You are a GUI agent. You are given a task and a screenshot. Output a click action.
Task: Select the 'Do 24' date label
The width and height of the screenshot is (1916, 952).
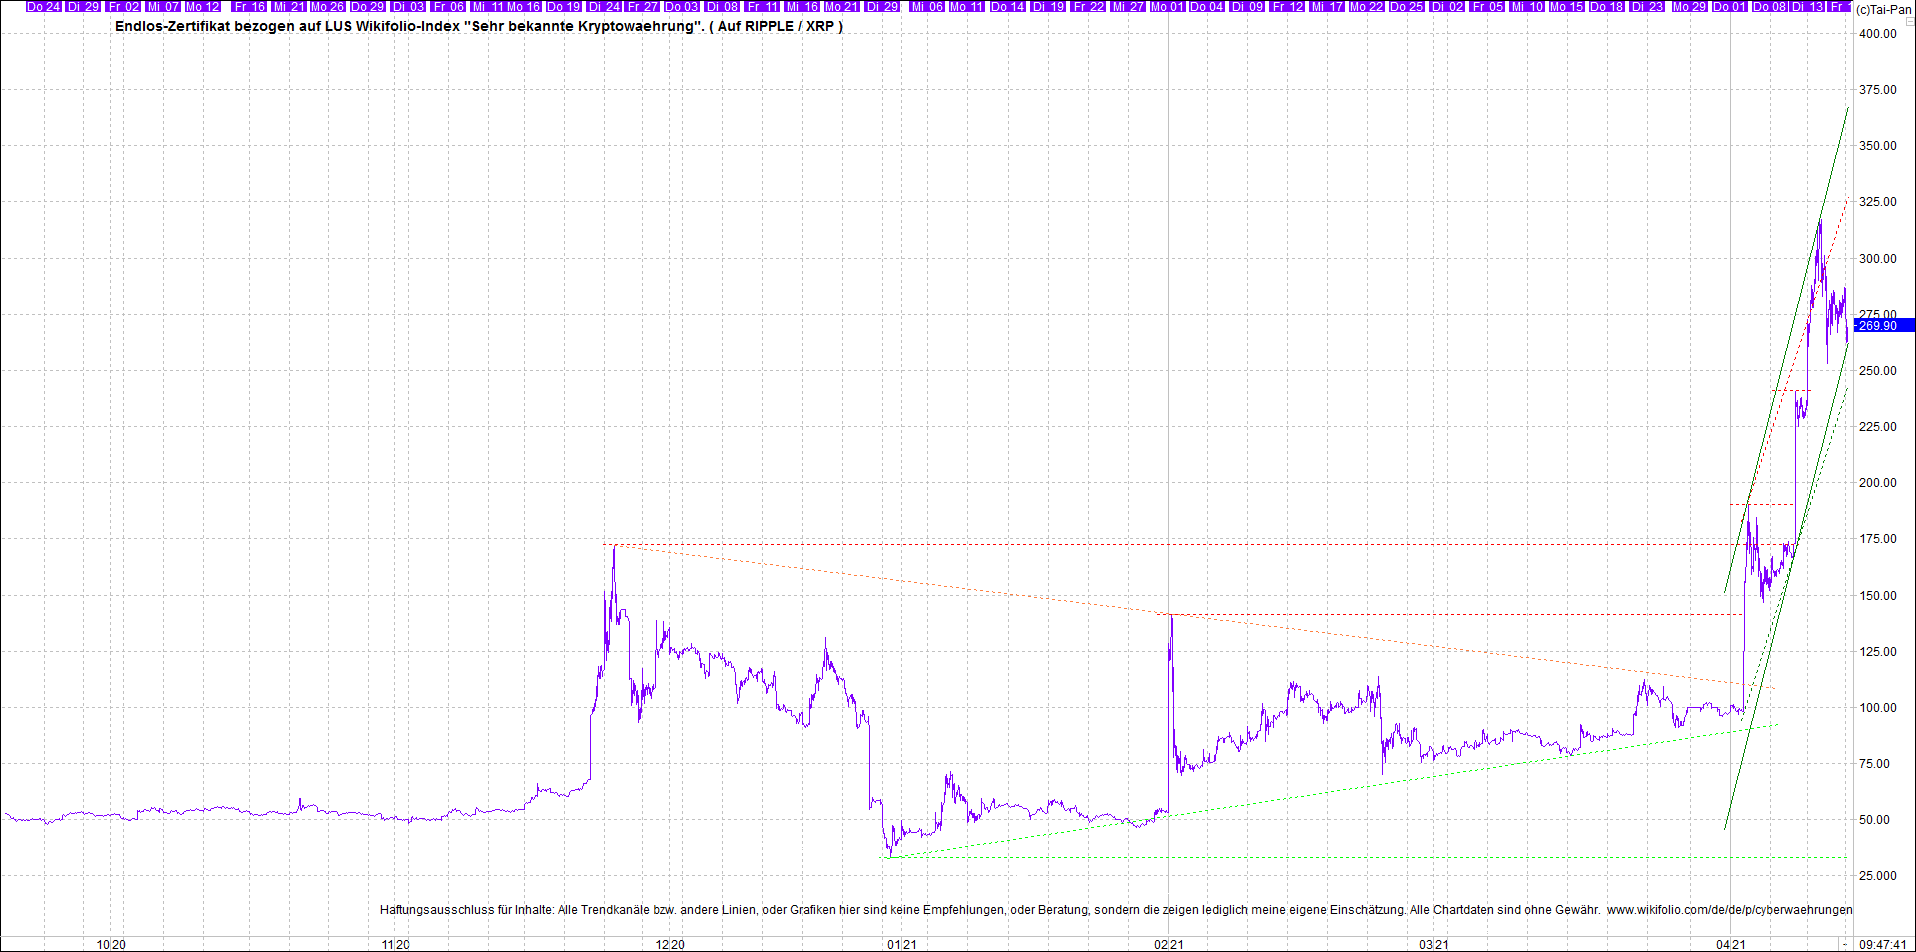pos(43,7)
